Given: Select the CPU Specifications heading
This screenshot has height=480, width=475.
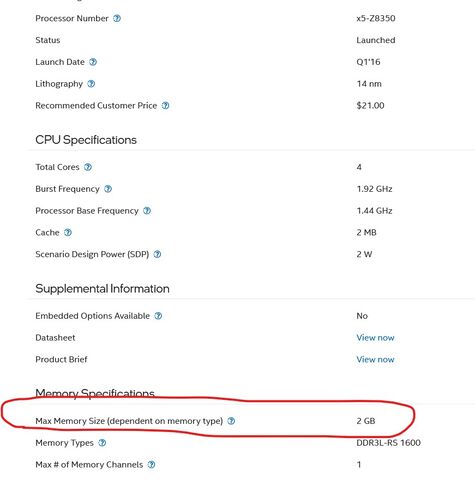Looking at the screenshot, I should pyautogui.click(x=86, y=140).
